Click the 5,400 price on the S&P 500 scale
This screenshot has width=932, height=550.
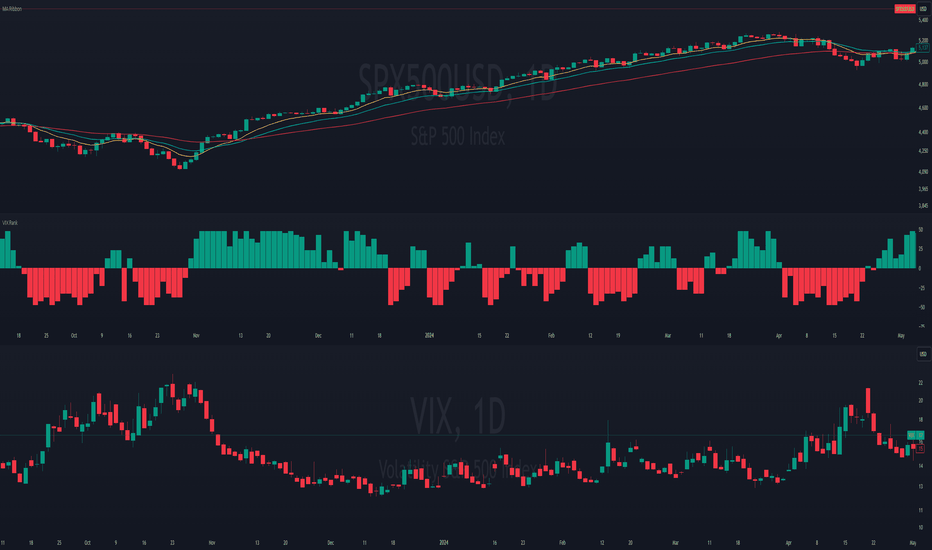(x=923, y=20)
